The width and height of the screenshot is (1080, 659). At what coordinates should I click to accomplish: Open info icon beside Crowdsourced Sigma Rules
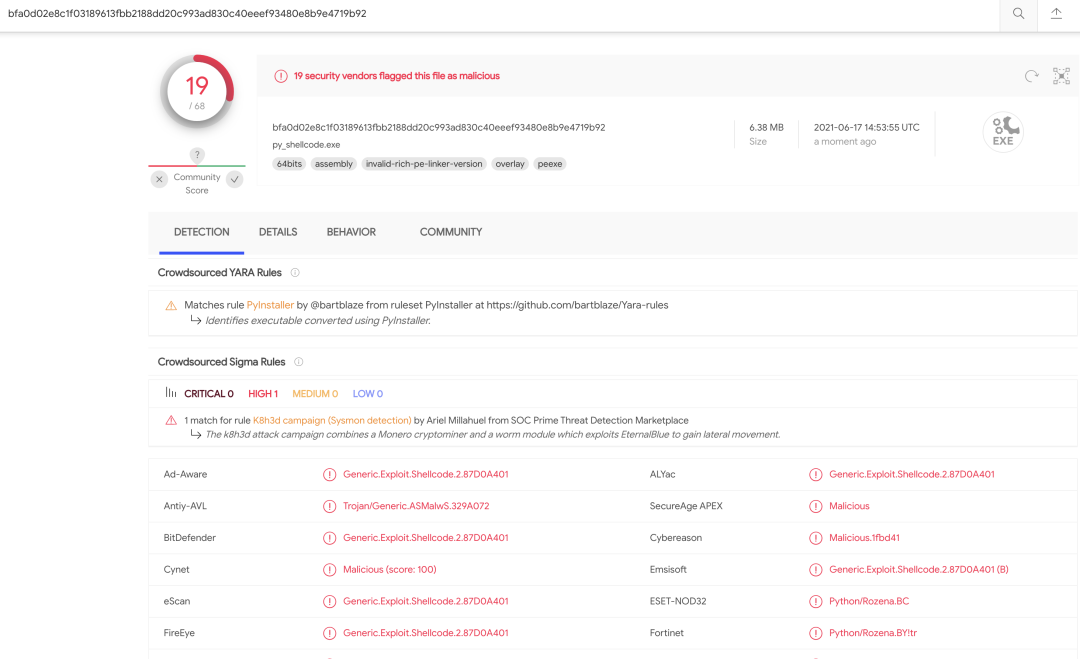(298, 362)
